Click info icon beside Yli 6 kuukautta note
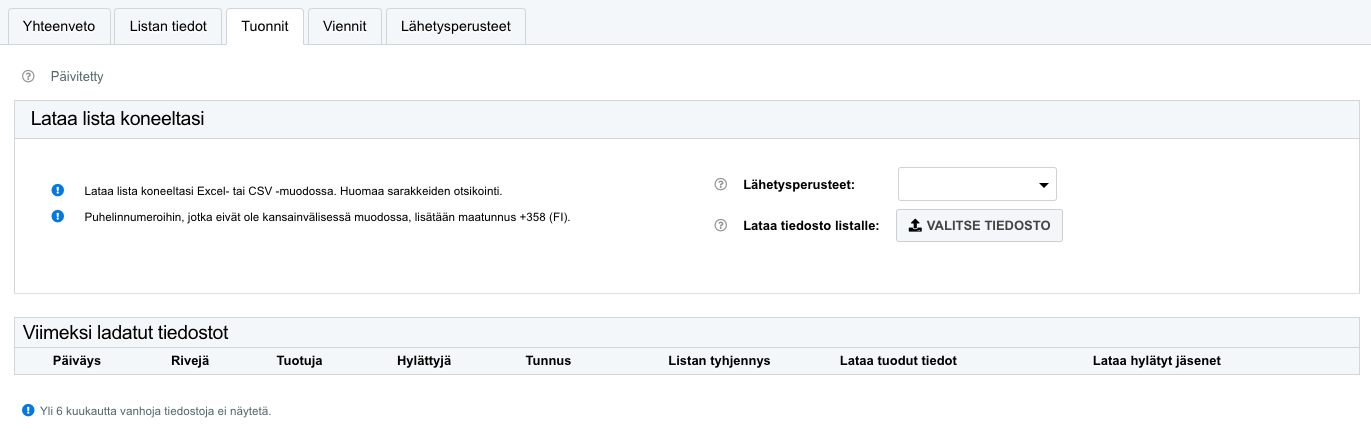The width and height of the screenshot is (1371, 437). [x=28, y=410]
